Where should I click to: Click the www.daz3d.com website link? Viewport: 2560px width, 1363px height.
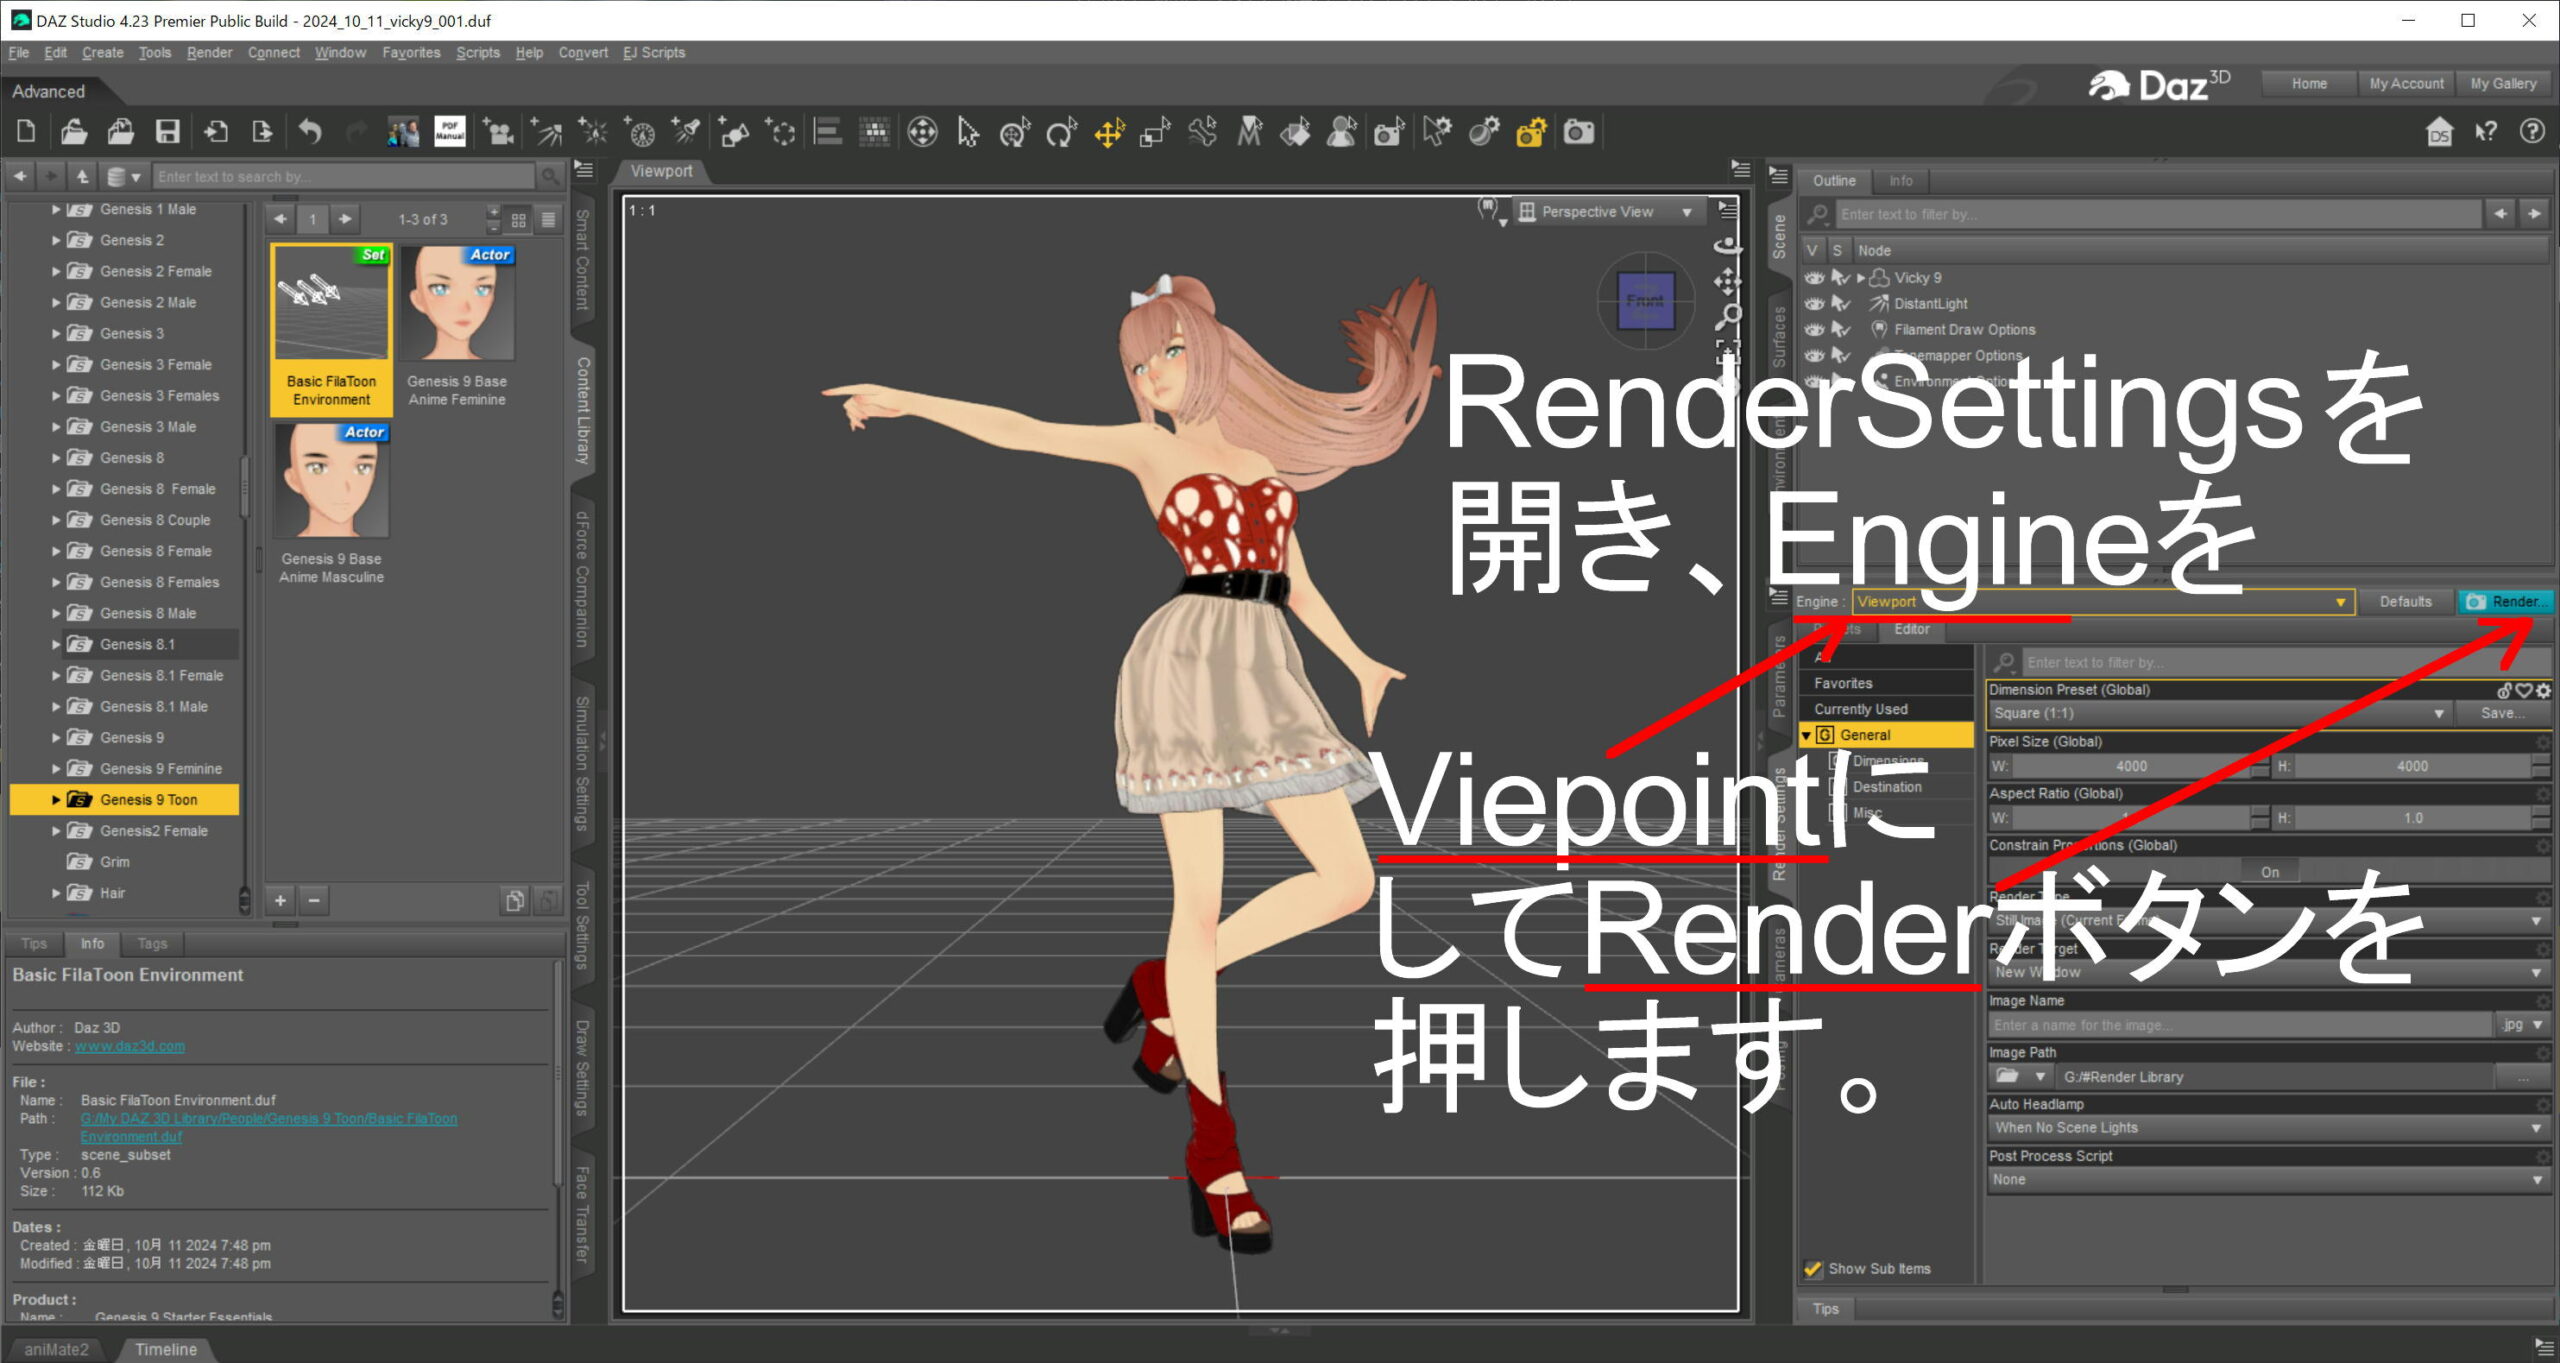[x=130, y=1046]
